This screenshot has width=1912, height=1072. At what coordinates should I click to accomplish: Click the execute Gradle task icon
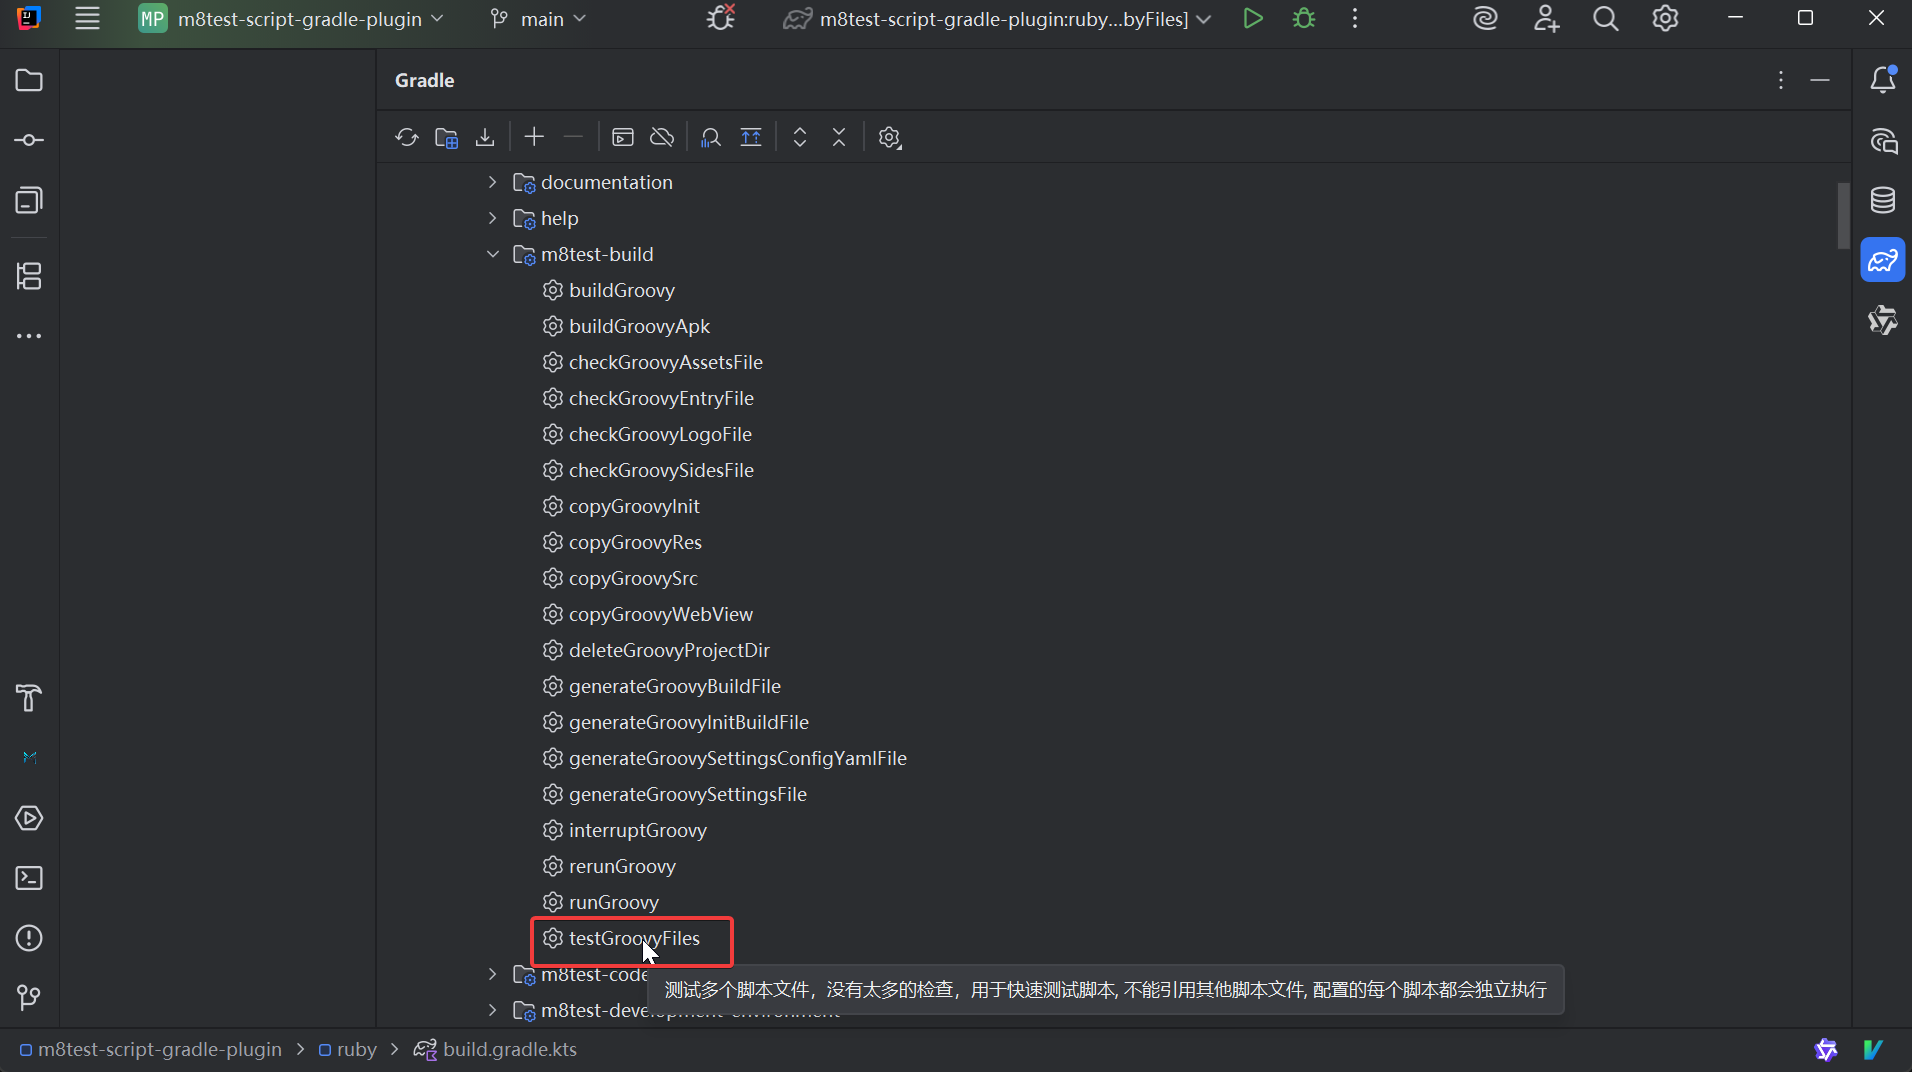(623, 137)
